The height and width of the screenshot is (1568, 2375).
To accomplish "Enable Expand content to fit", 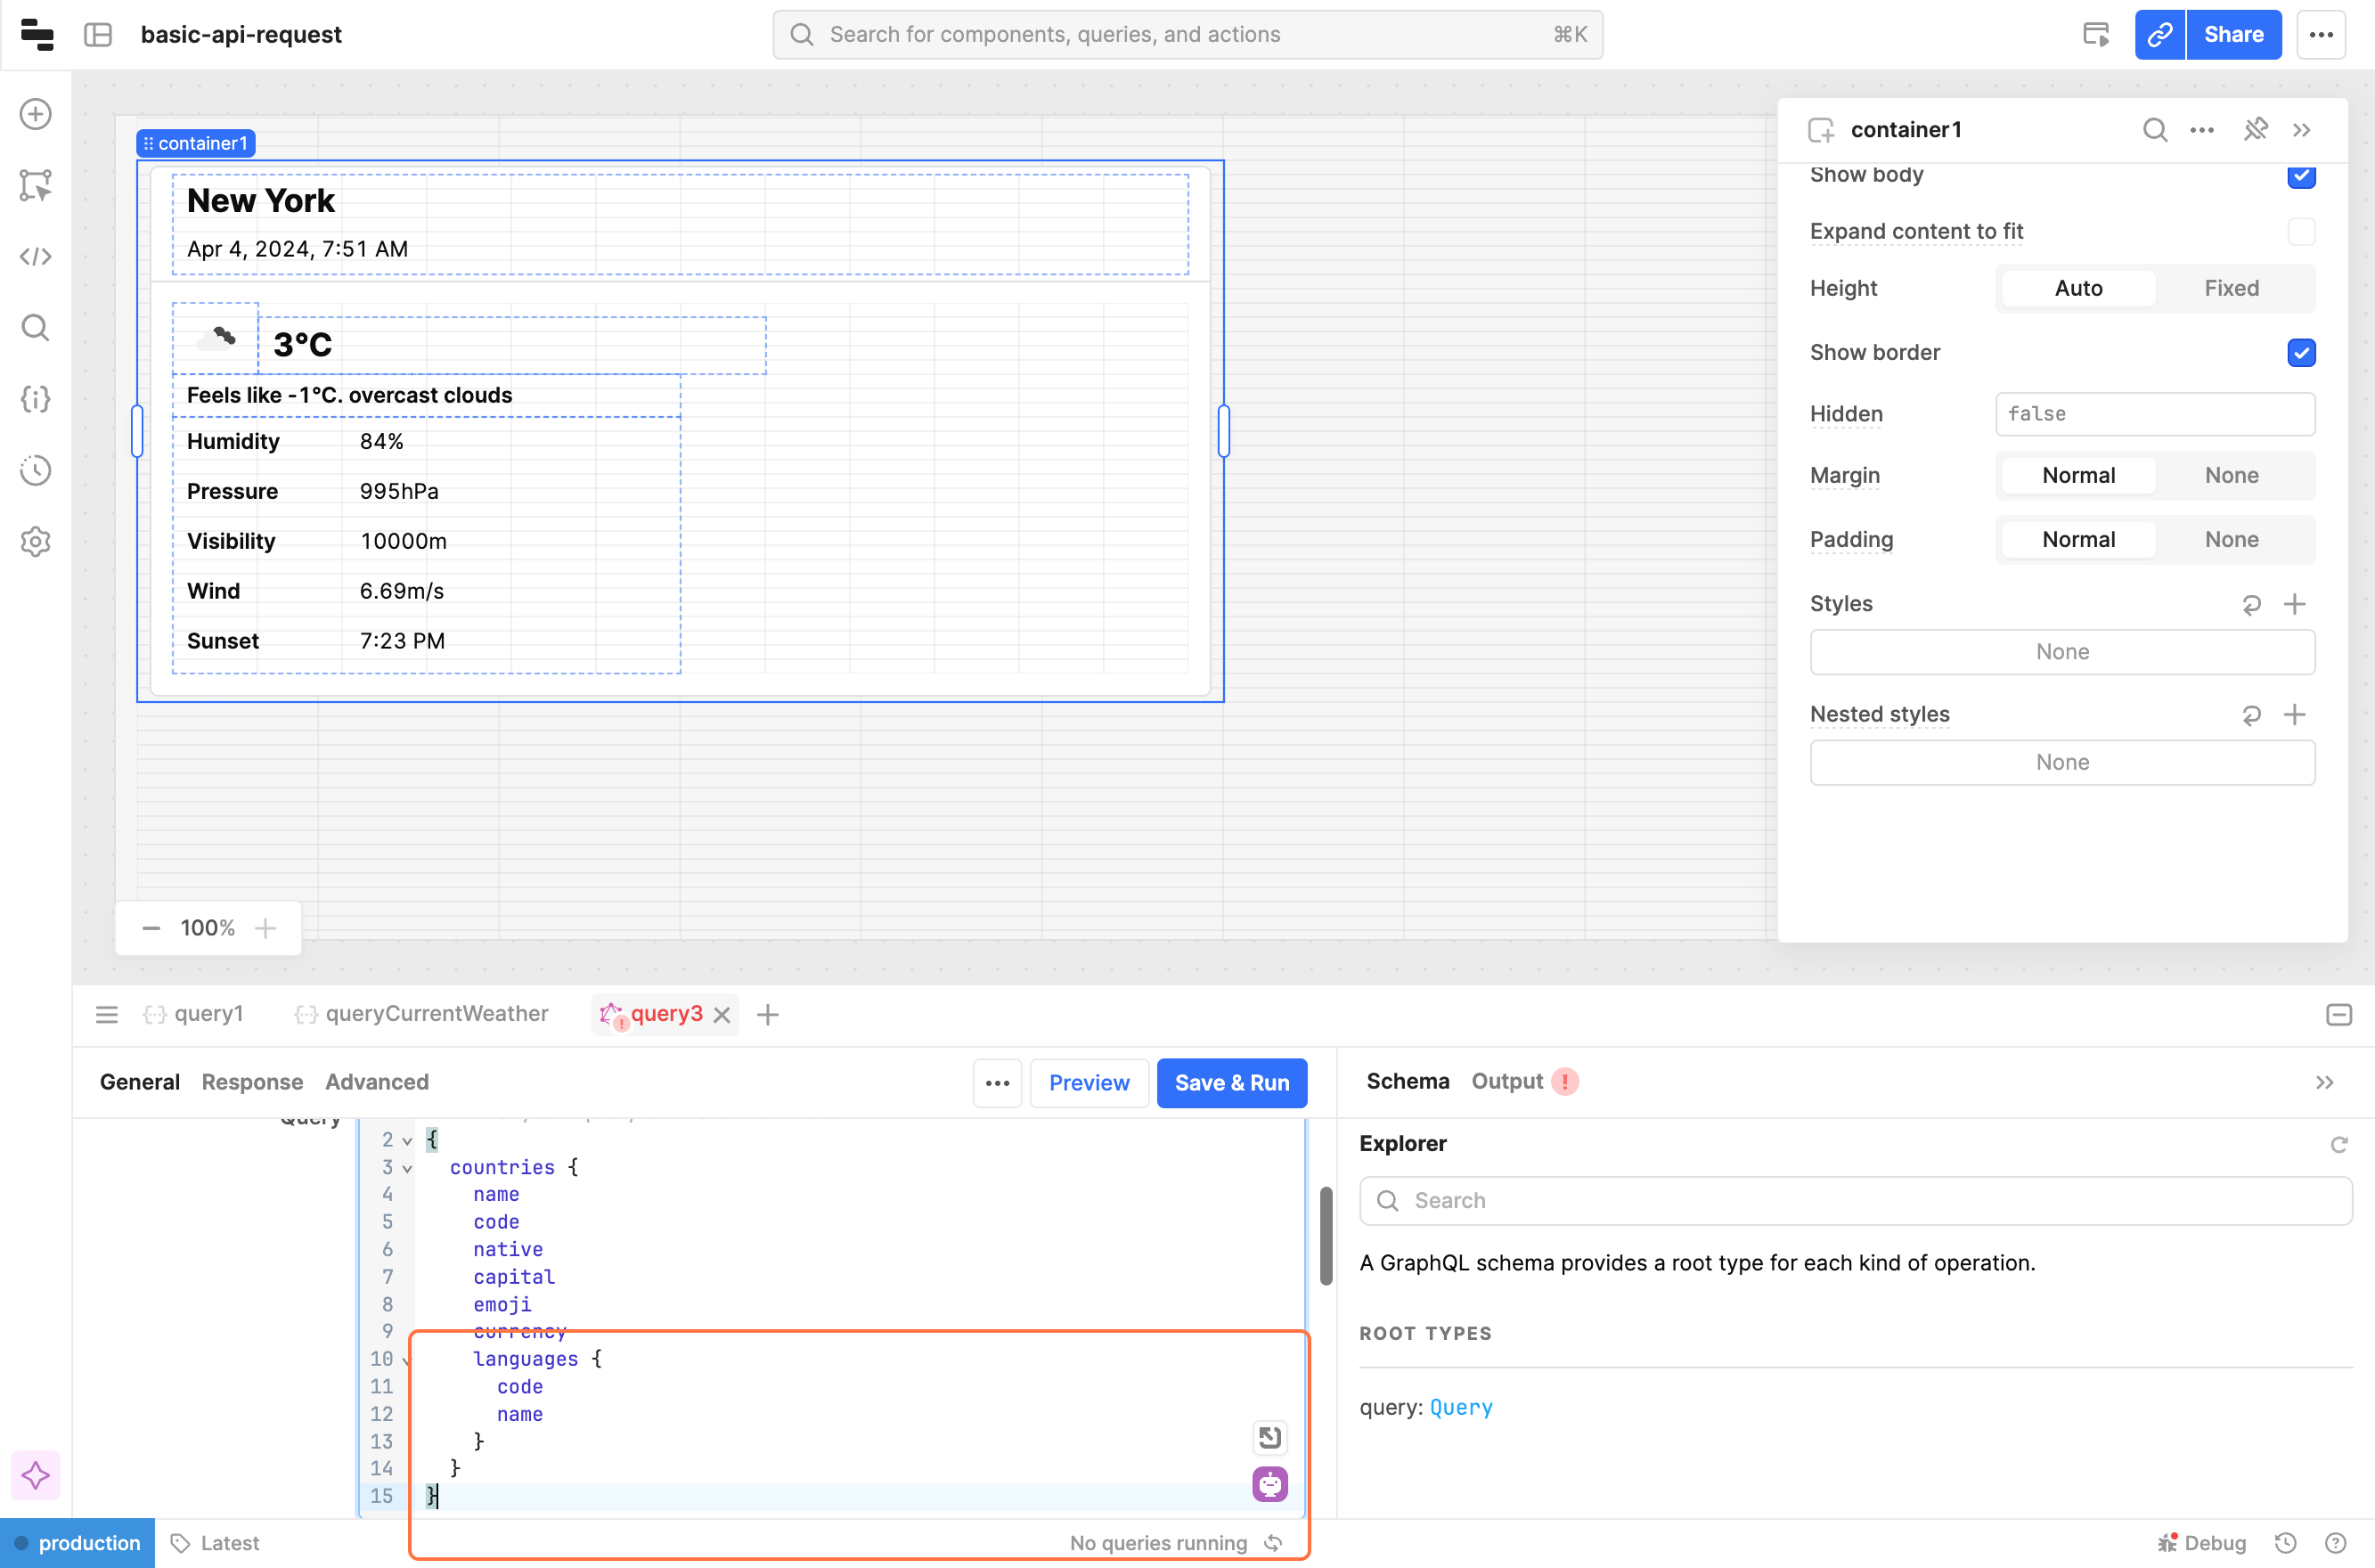I will click(2301, 232).
